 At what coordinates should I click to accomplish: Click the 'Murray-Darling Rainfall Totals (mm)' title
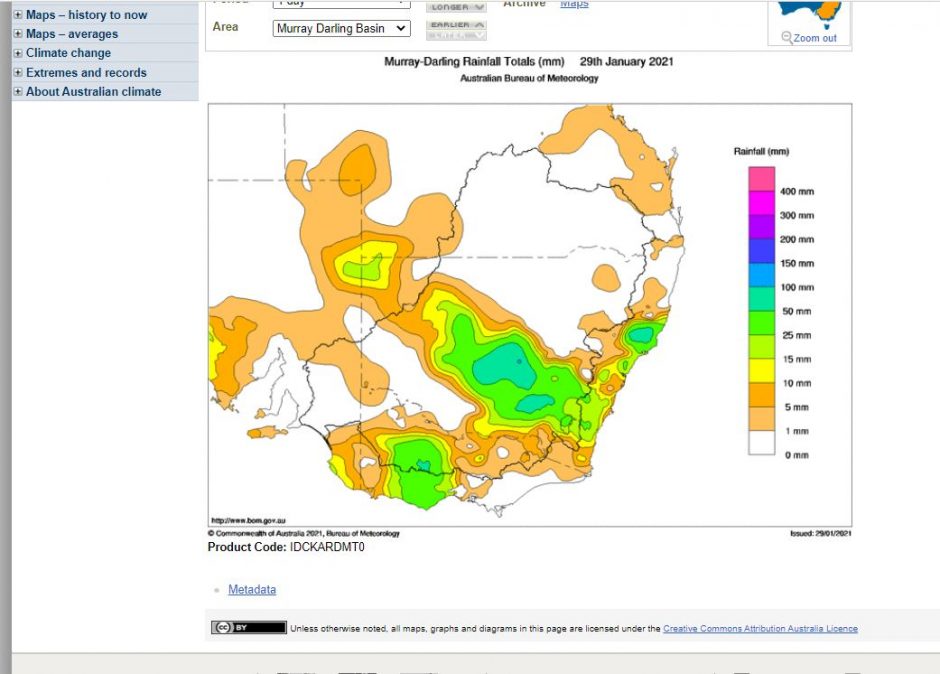474,61
